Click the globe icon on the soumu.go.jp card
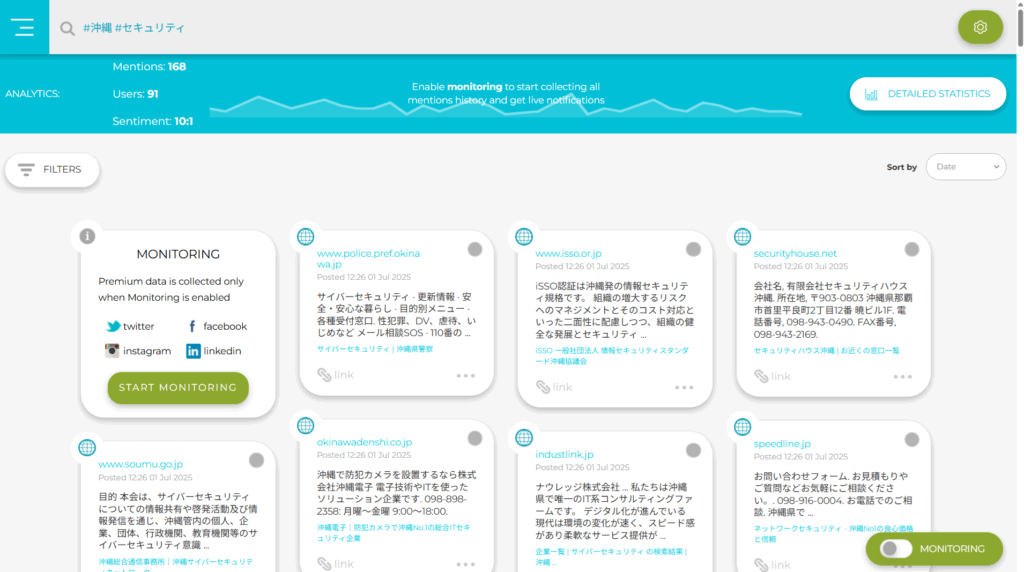This screenshot has height=572, width=1024. [87, 447]
